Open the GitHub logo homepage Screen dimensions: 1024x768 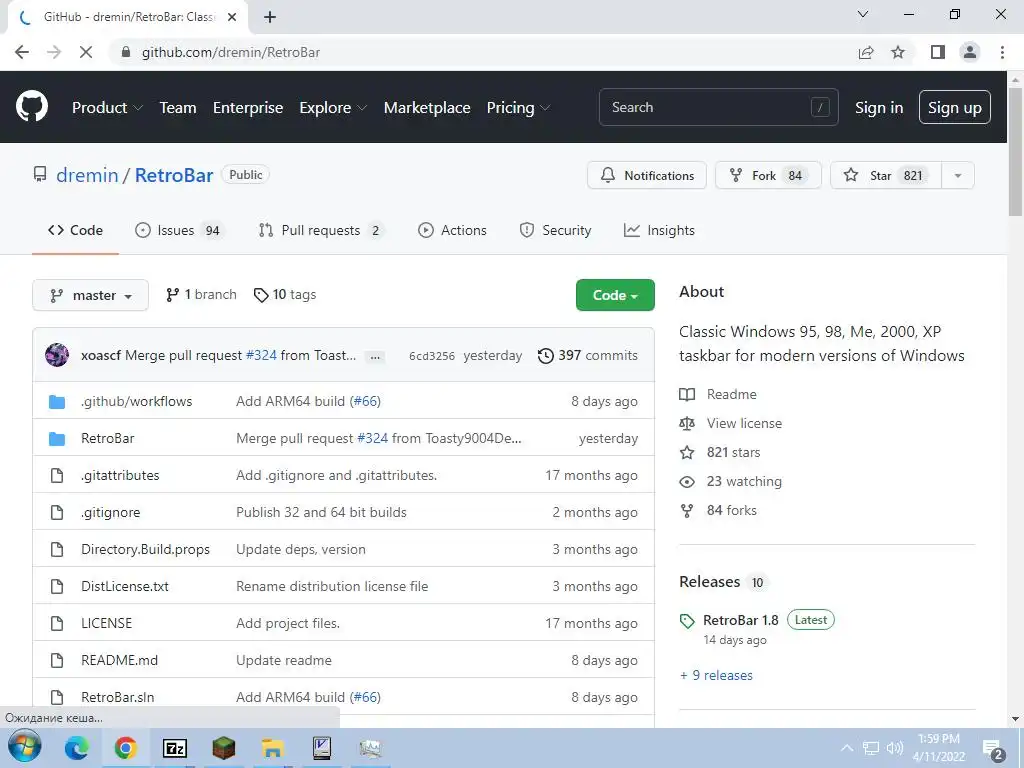click(x=32, y=107)
